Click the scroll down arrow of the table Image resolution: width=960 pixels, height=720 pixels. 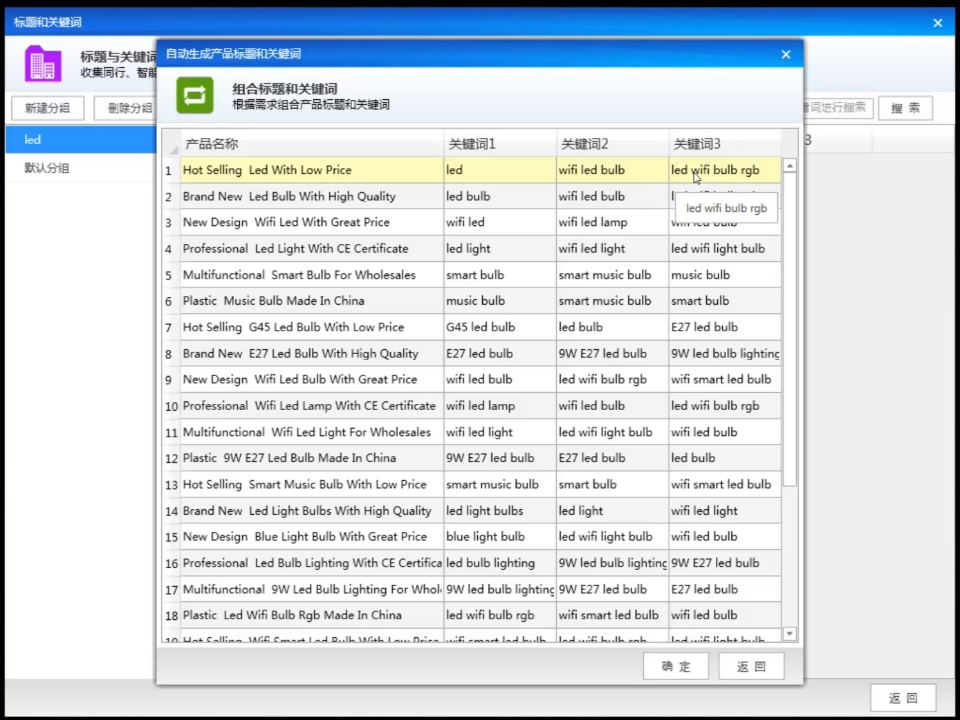(x=790, y=634)
